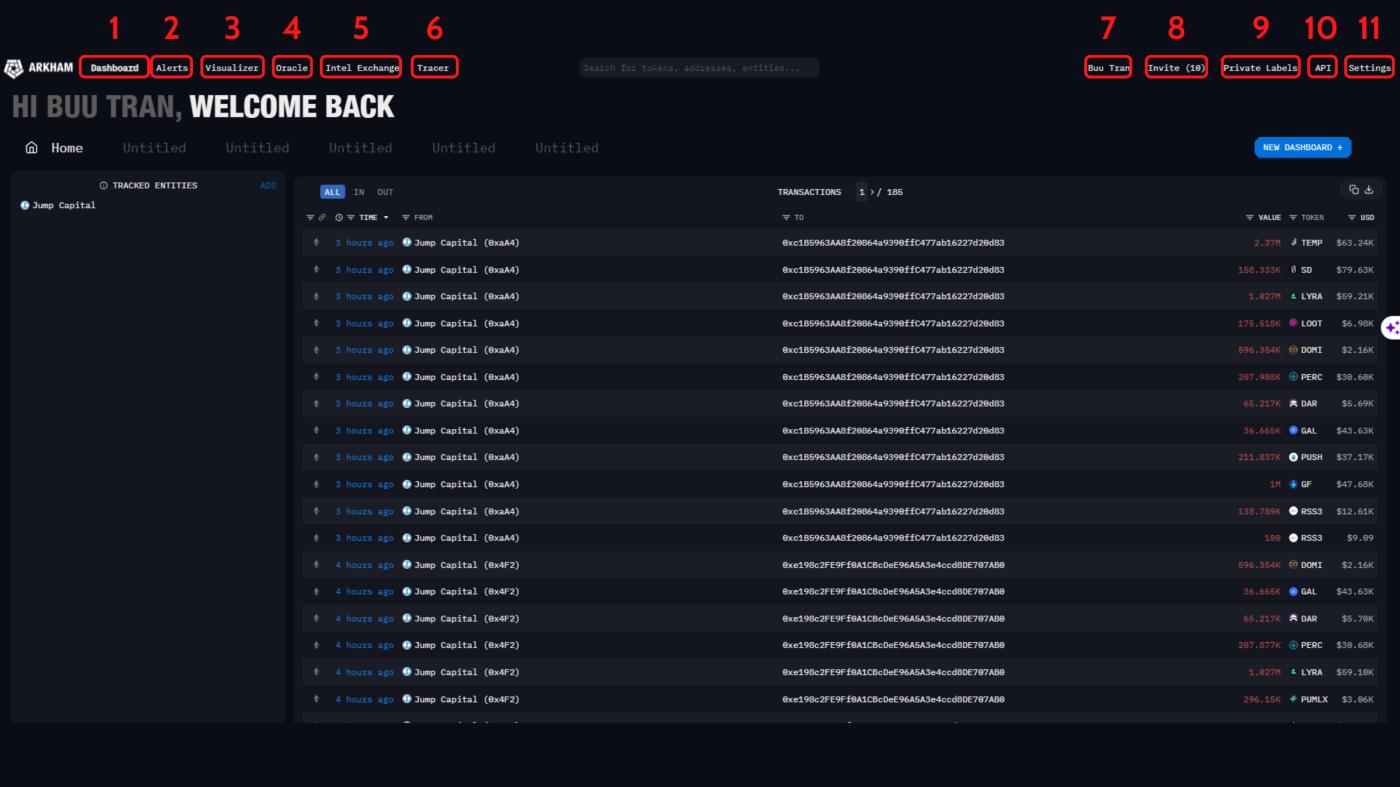Image resolution: width=1400 pixels, height=787 pixels.
Task: Select the ALL transactions filter
Action: (332, 192)
